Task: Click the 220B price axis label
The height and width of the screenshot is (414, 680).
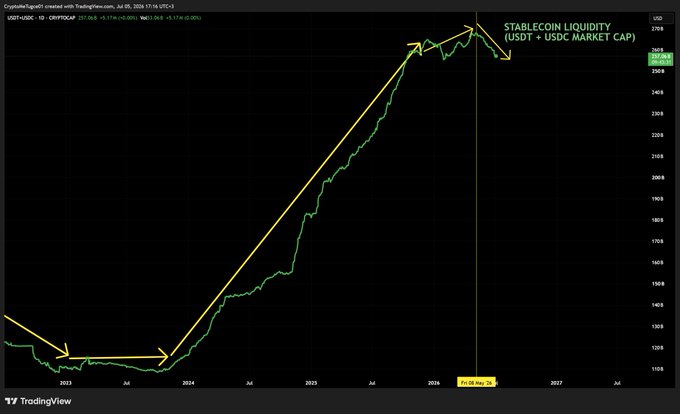Action: coord(657,135)
